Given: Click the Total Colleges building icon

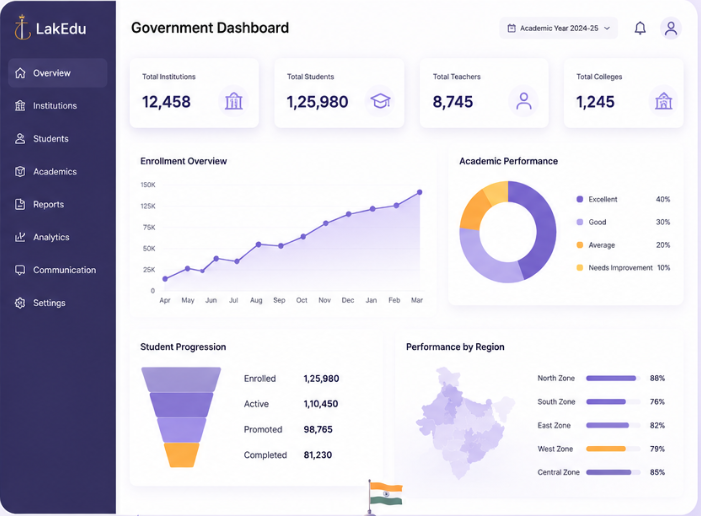Looking at the screenshot, I should (x=663, y=101).
